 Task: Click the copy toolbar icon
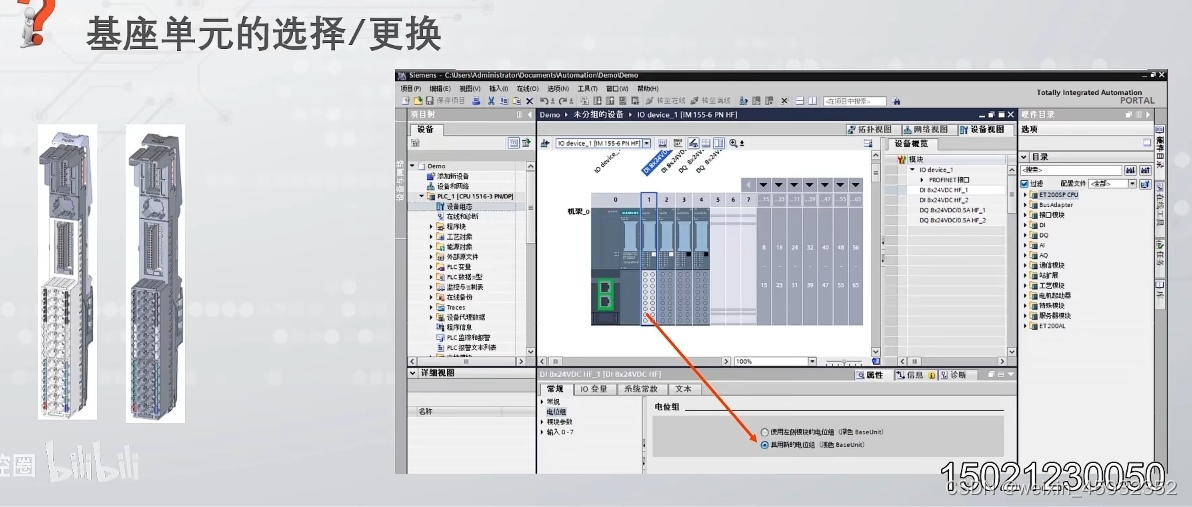pyautogui.click(x=503, y=100)
